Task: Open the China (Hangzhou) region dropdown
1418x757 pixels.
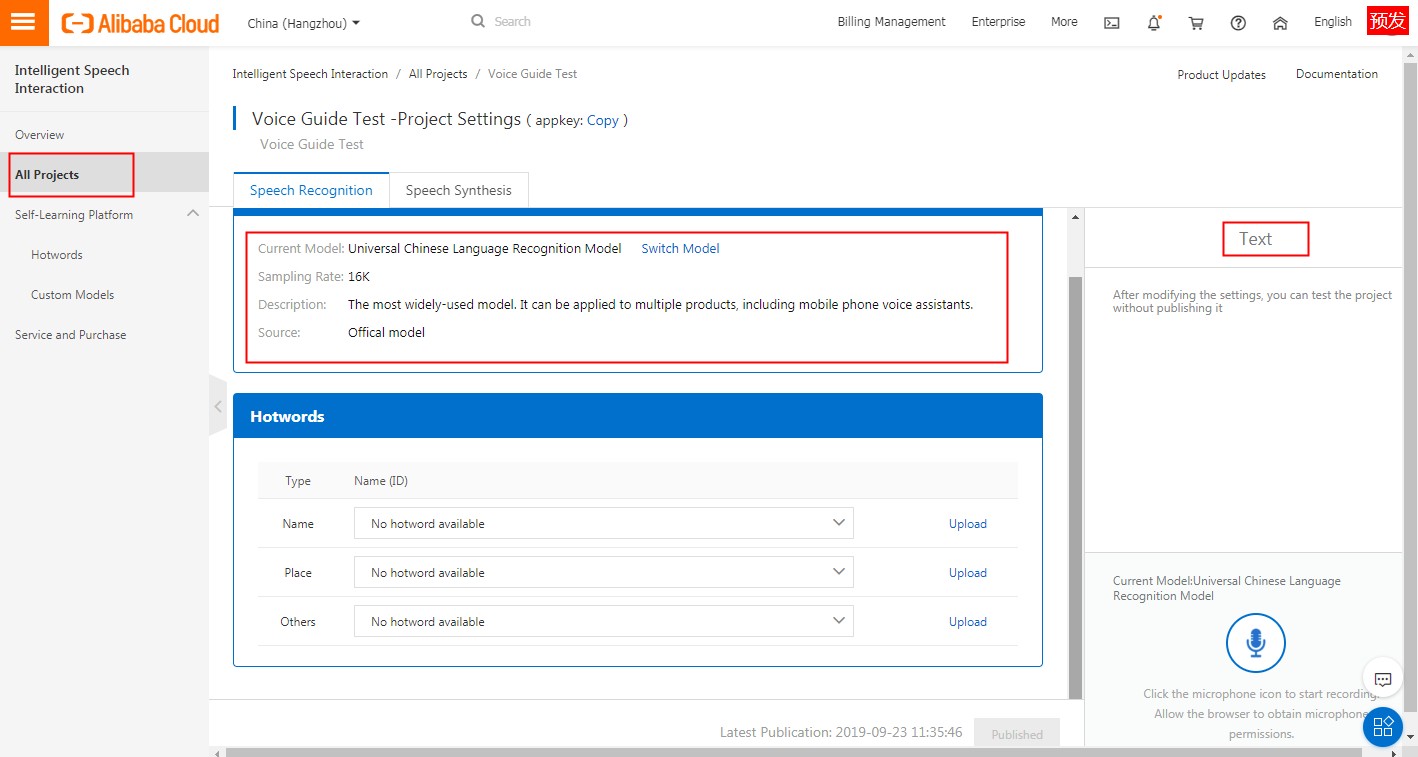Action: point(304,23)
